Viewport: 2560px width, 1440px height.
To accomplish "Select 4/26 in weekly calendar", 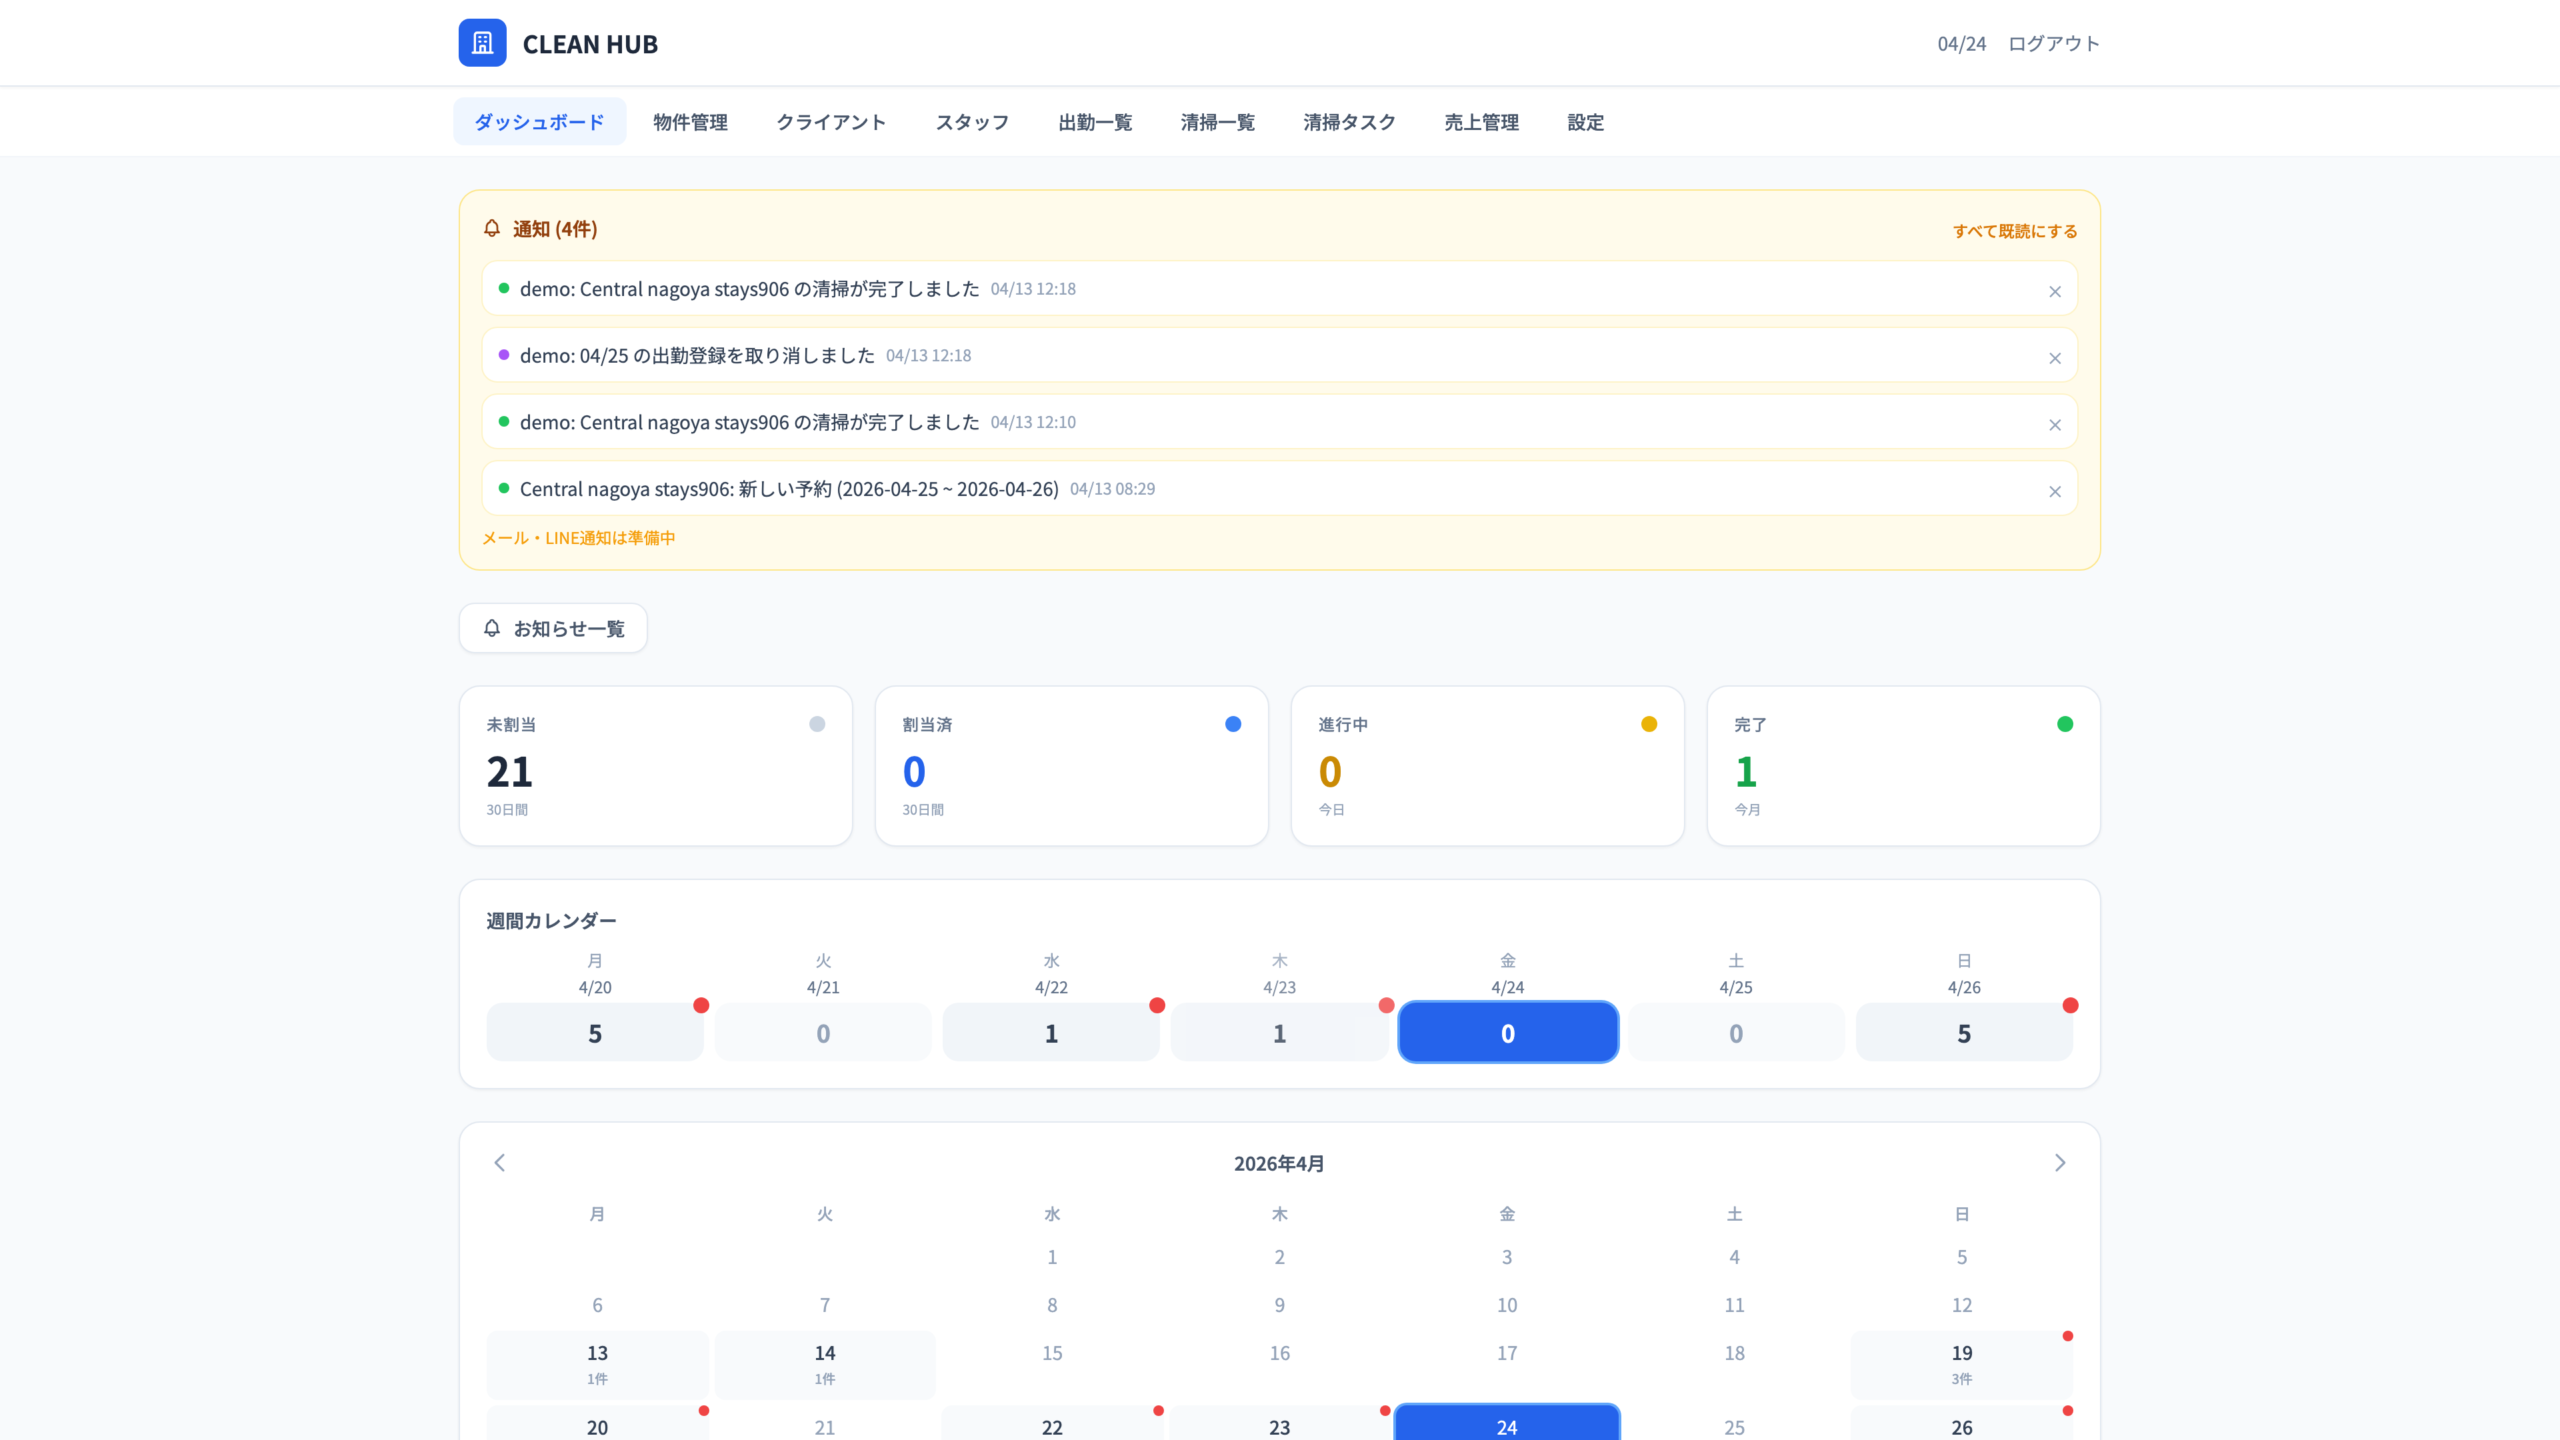I will [1964, 1032].
